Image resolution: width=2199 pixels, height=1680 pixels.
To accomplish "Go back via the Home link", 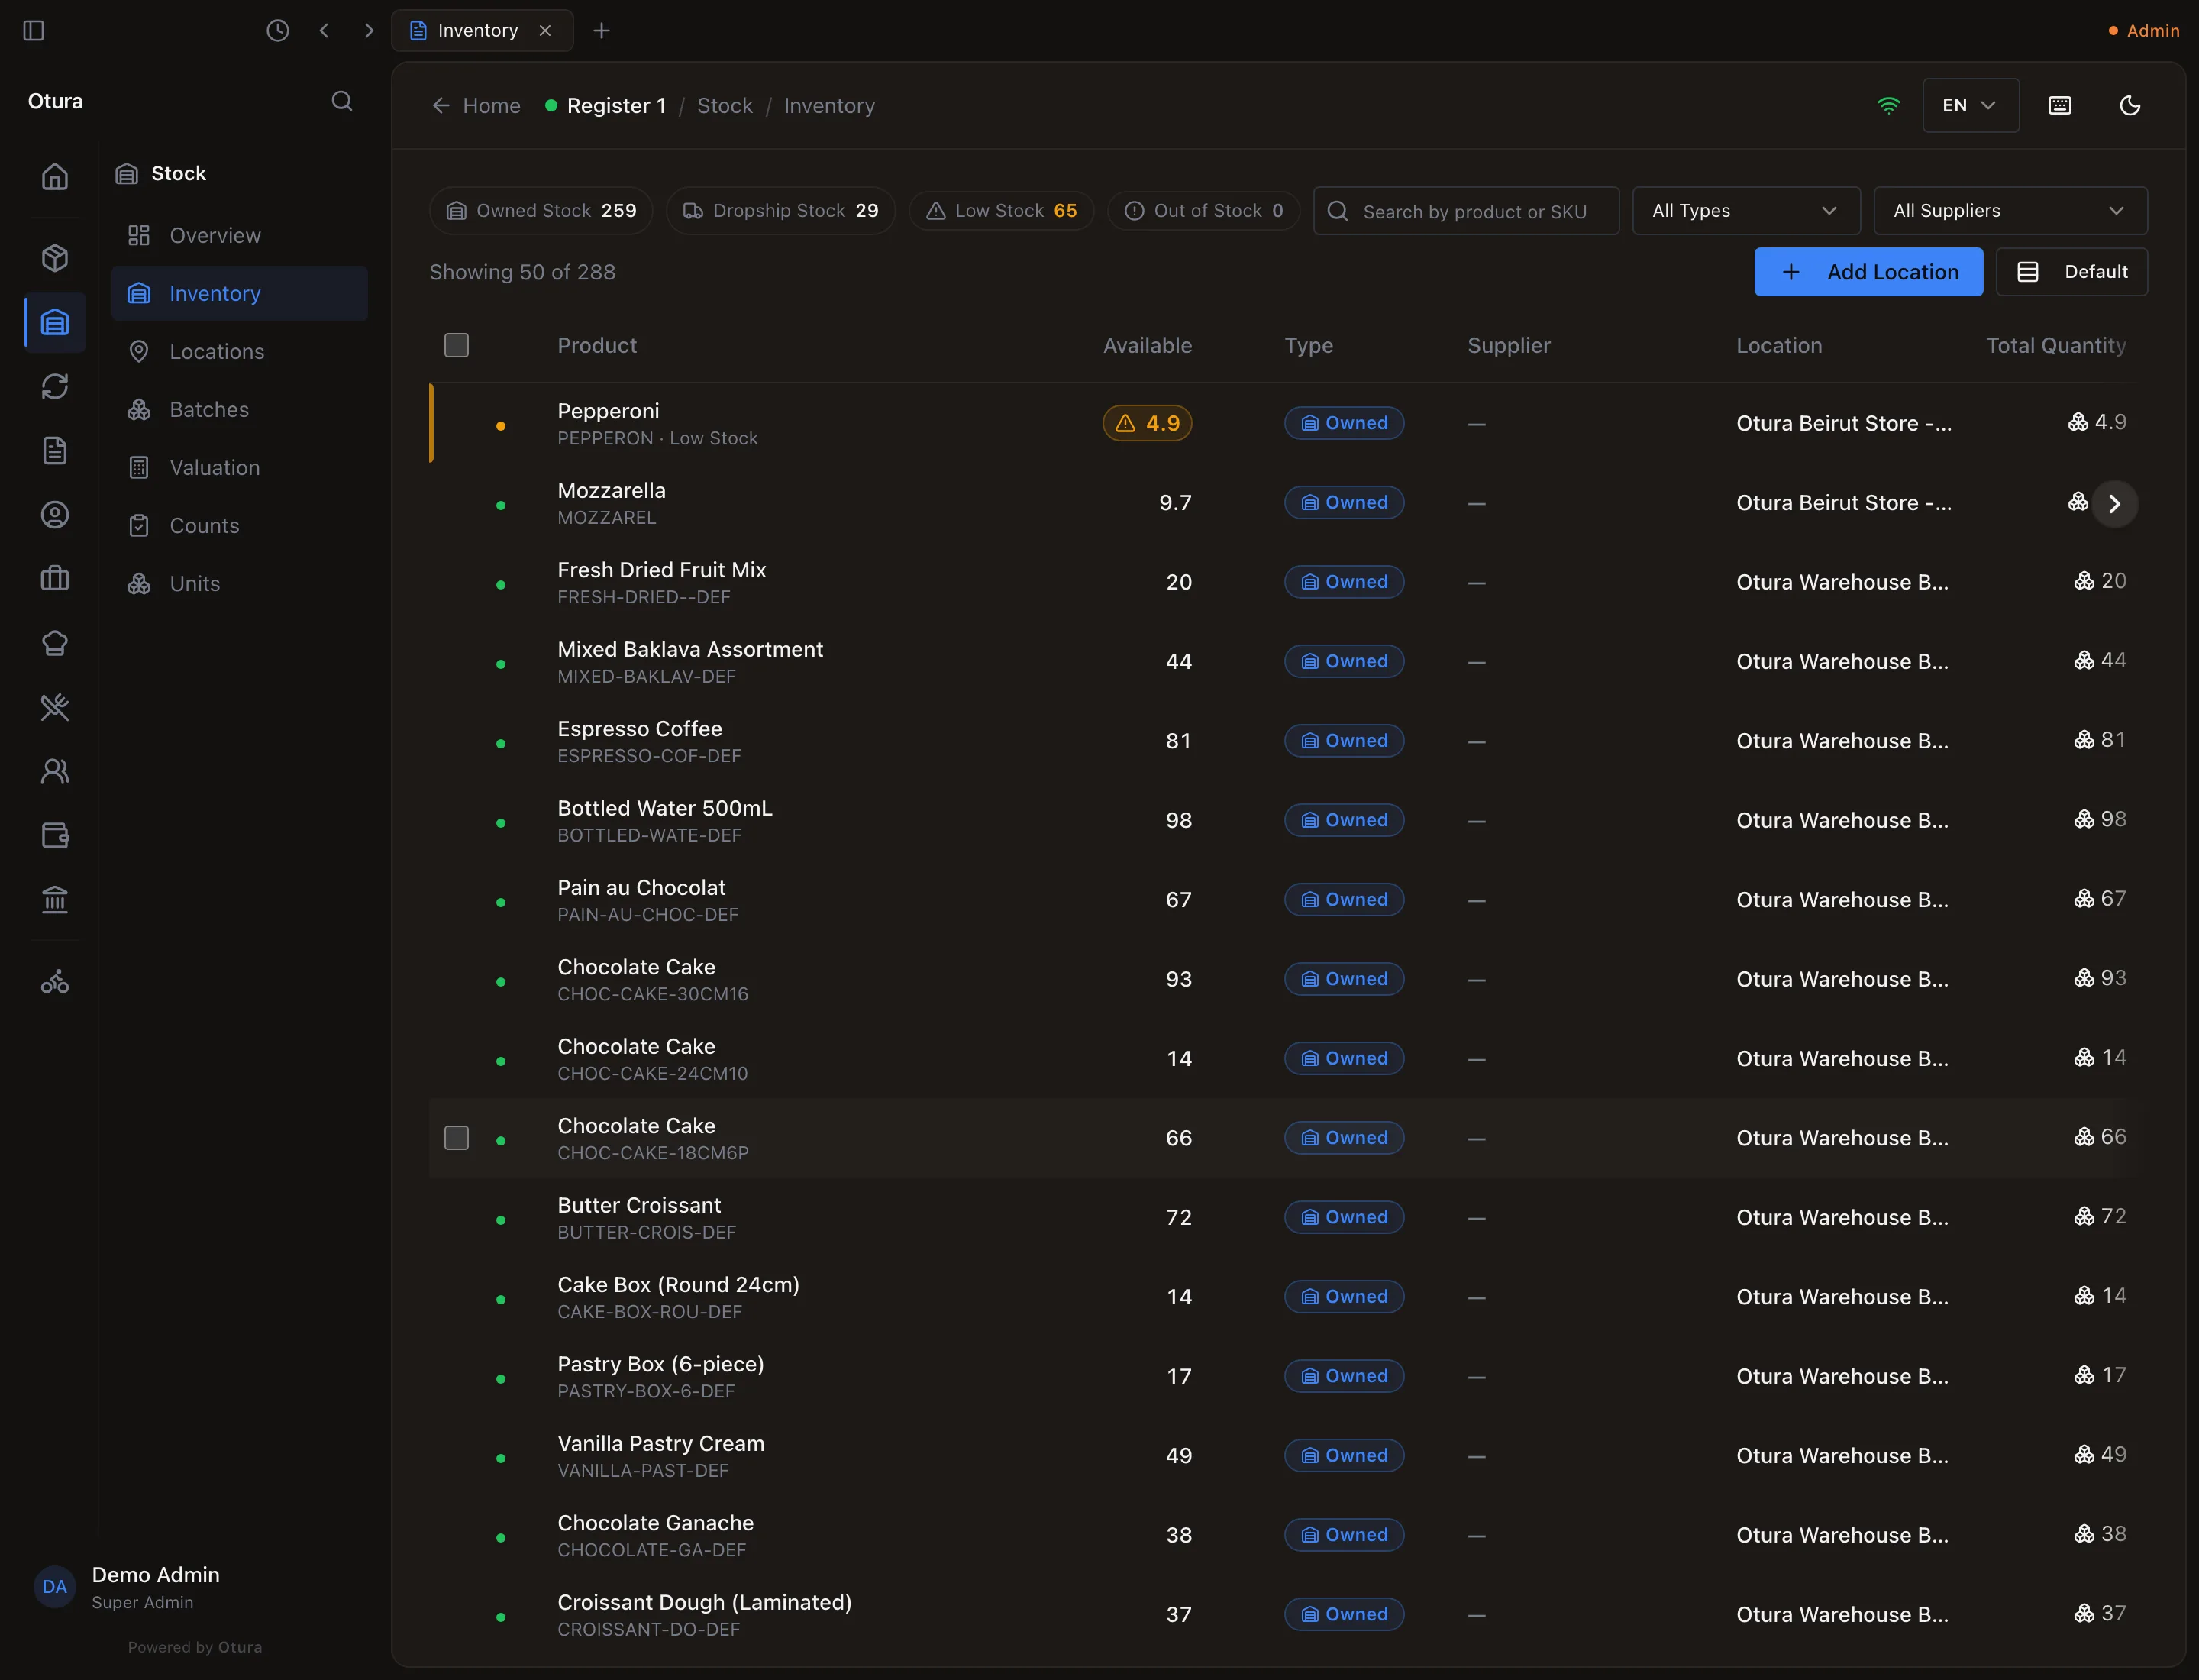I will tap(476, 106).
